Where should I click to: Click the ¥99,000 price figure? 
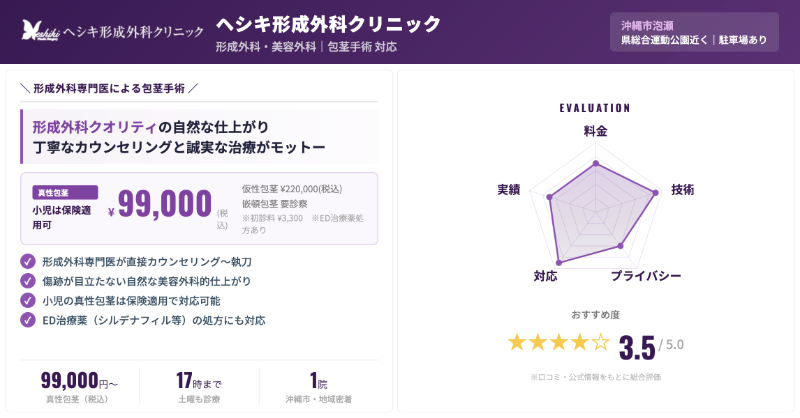[x=165, y=203]
